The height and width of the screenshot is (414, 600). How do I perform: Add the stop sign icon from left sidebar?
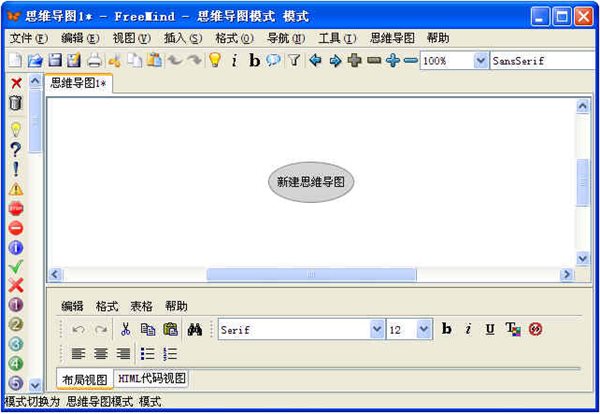16,209
